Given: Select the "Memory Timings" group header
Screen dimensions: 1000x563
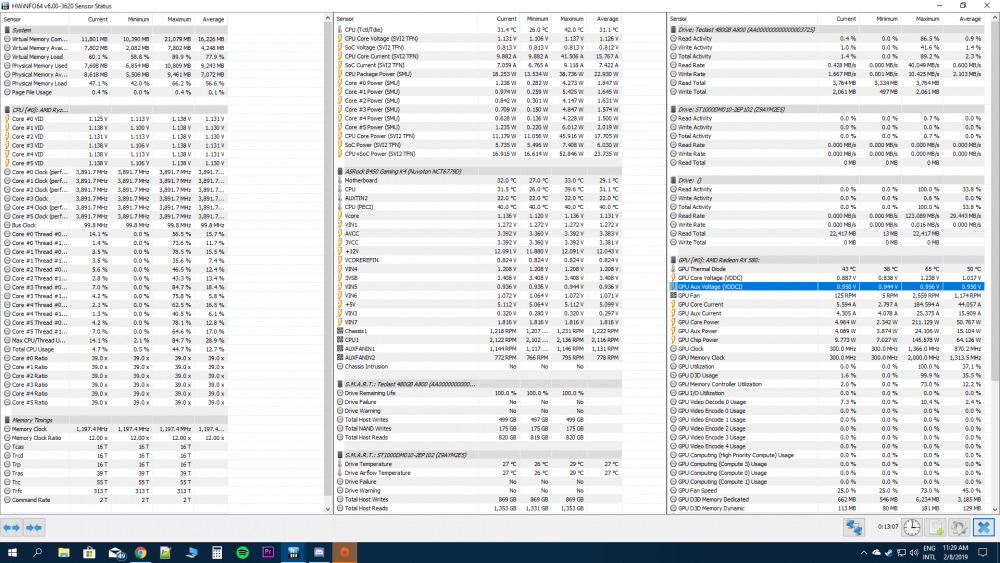Looking at the screenshot, I should pos(115,420).
